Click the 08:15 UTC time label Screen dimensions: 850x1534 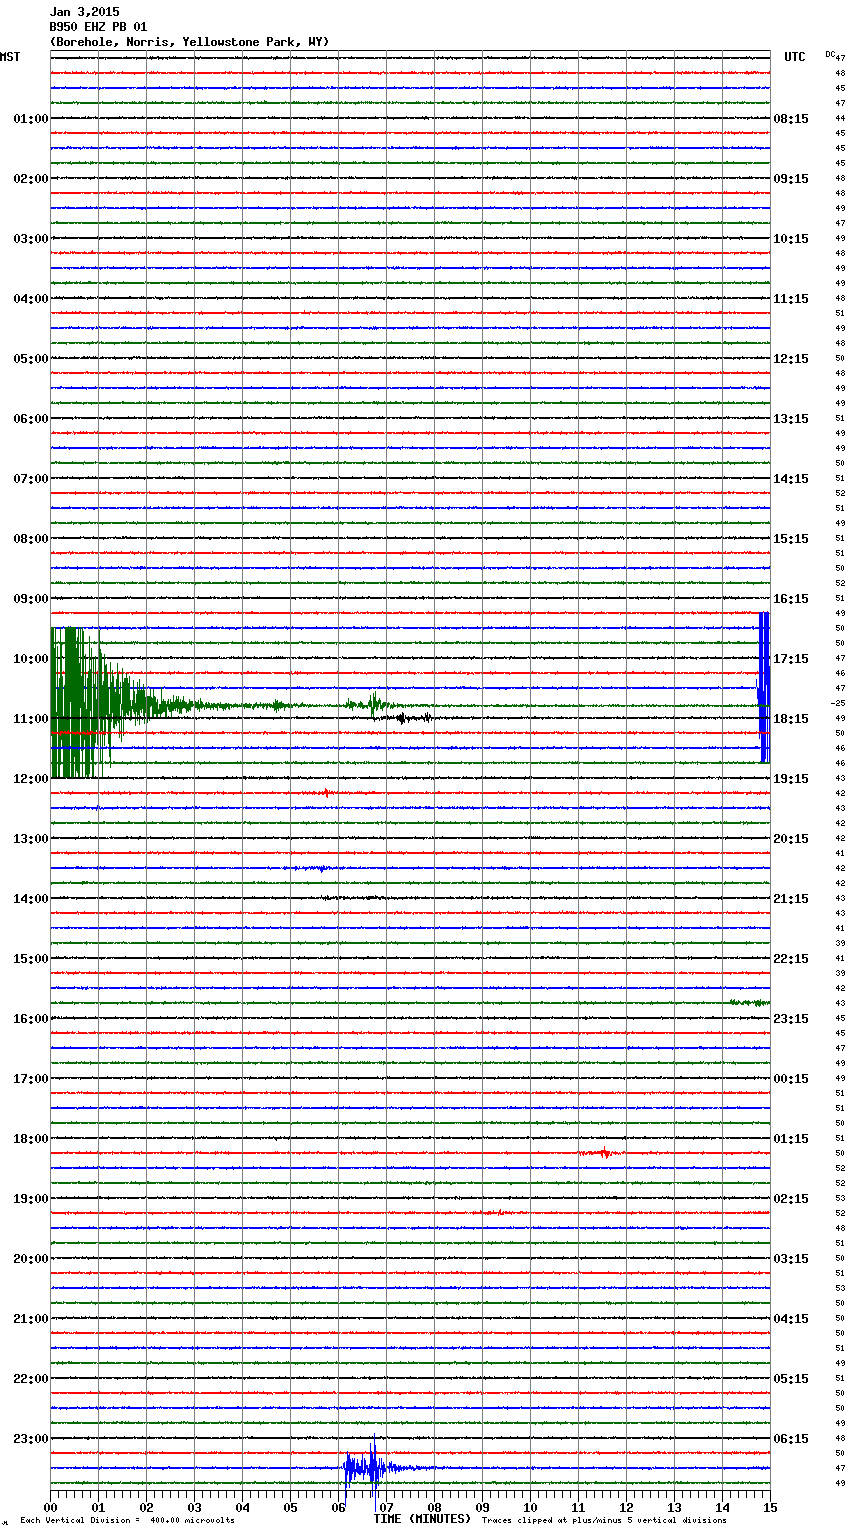coord(791,119)
